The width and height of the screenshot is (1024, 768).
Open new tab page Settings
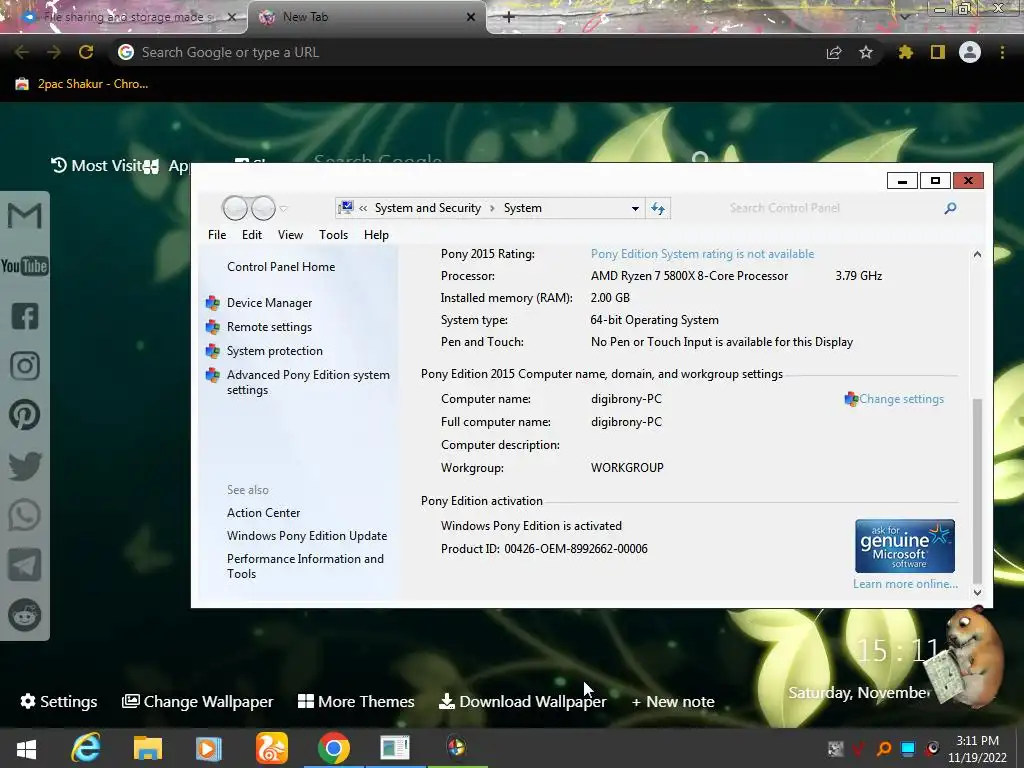click(59, 701)
